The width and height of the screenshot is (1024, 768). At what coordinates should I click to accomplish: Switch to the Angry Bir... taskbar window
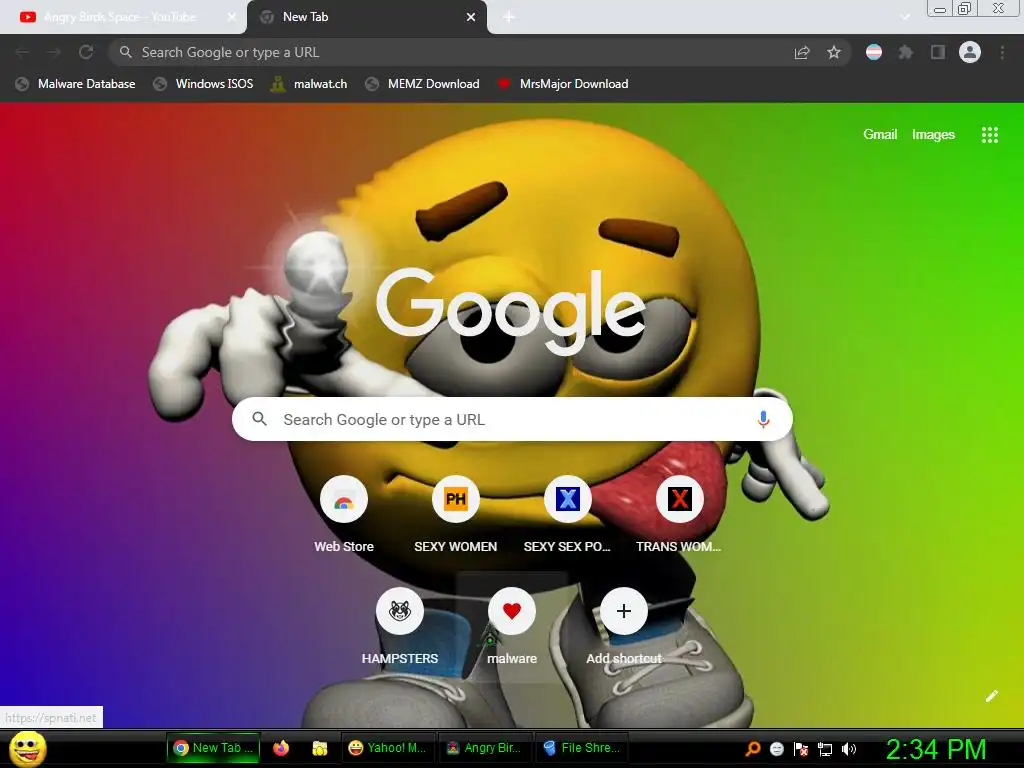coord(484,748)
